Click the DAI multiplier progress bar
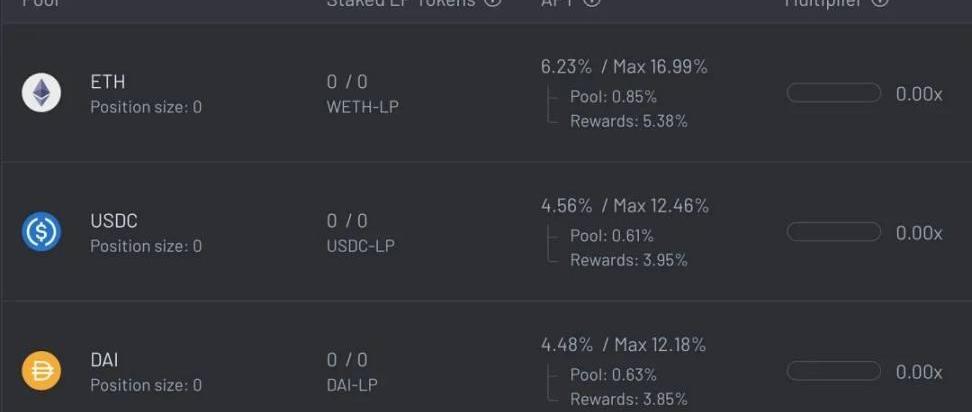The height and width of the screenshot is (412, 972). point(833,371)
